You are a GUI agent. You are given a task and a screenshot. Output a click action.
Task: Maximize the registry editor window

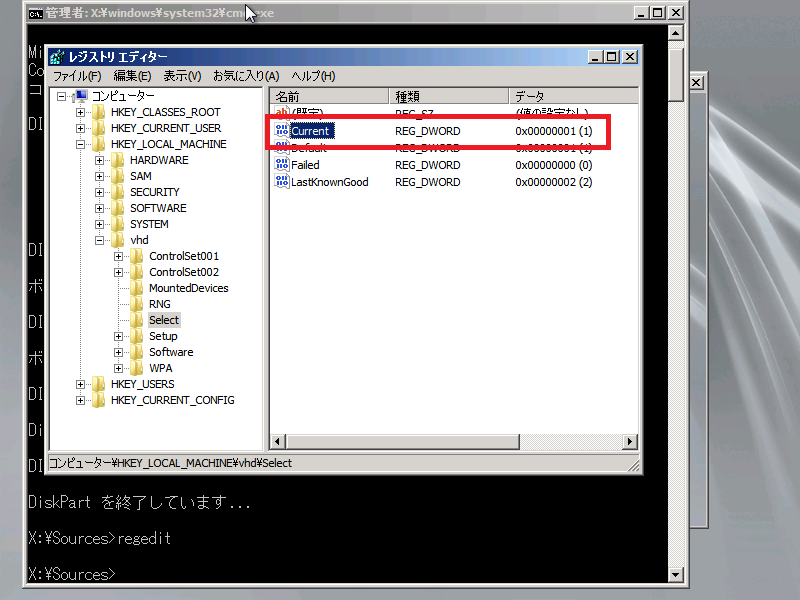612,57
